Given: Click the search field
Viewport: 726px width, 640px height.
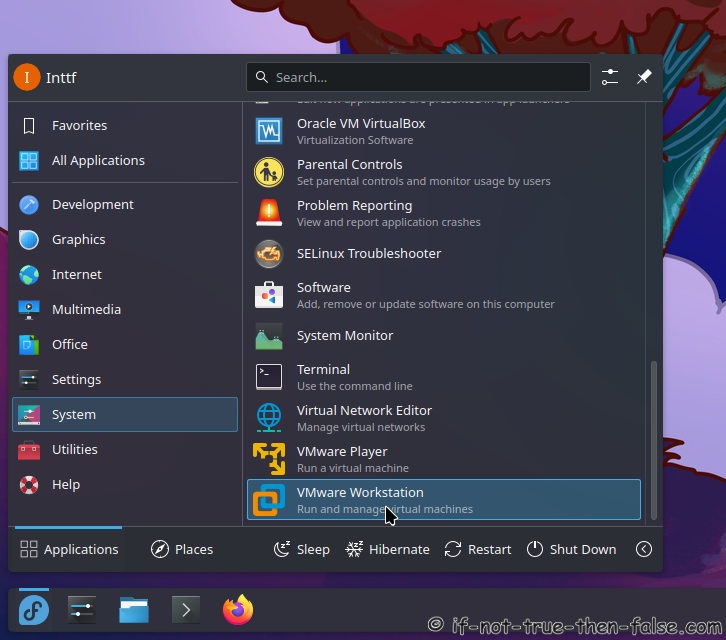Looking at the screenshot, I should 419,77.
